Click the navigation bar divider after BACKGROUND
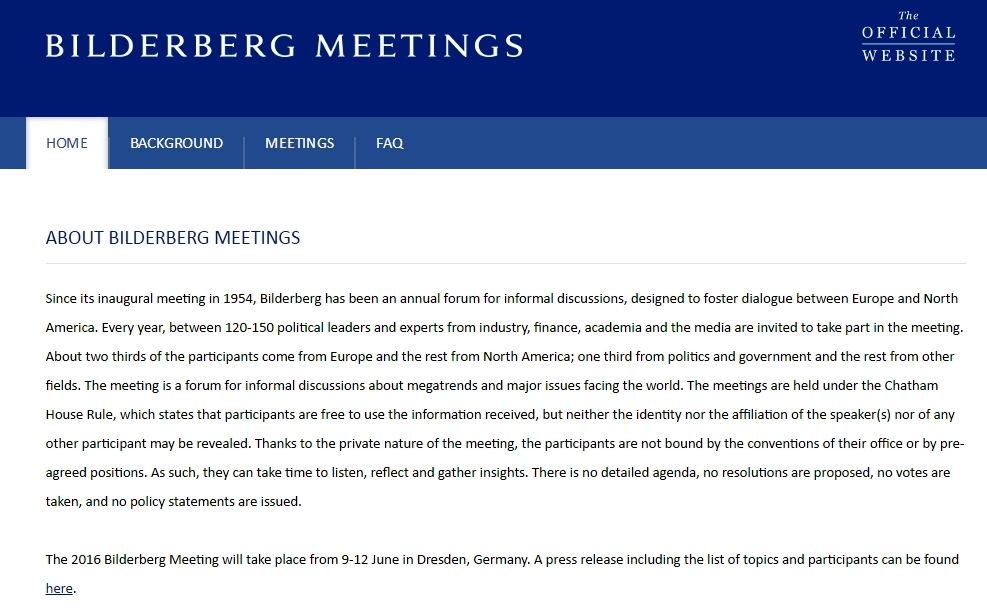987x608 pixels. coord(243,143)
